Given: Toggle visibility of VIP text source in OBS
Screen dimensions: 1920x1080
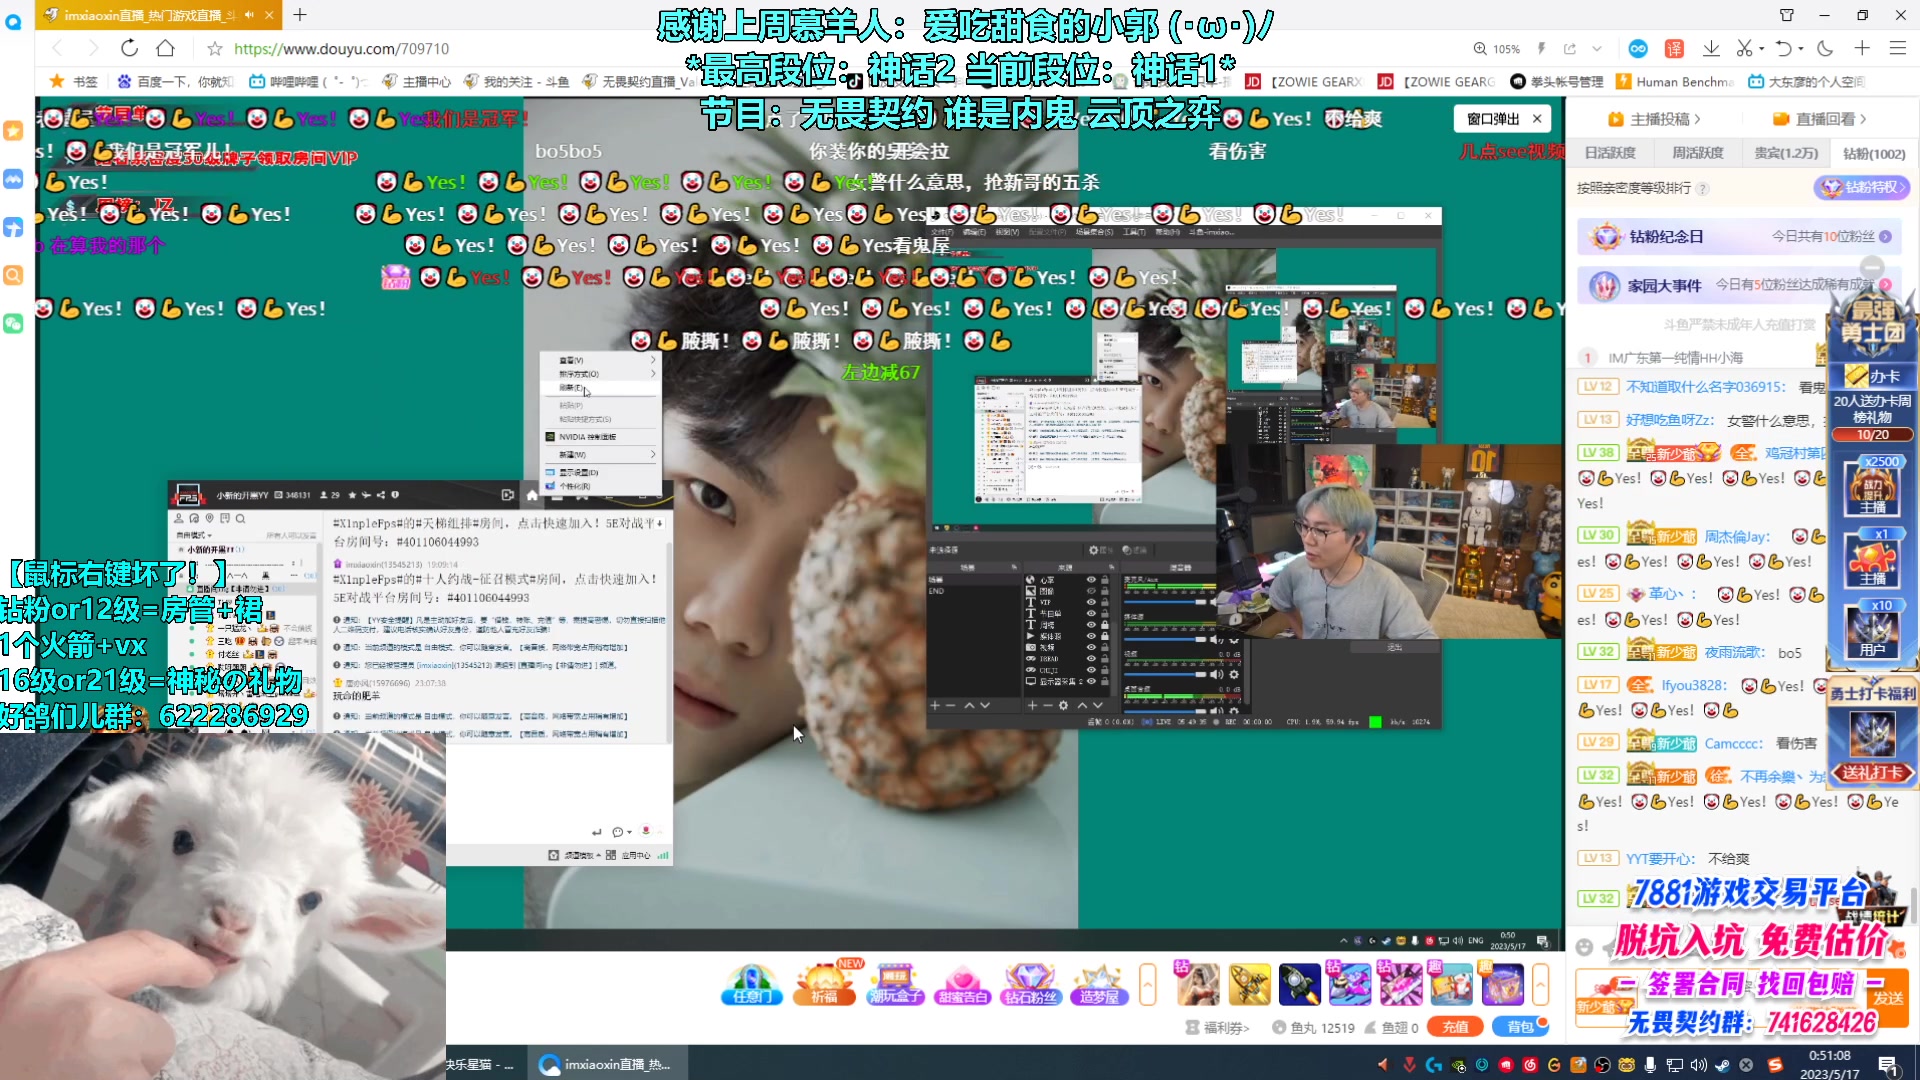Looking at the screenshot, I should 1091,602.
